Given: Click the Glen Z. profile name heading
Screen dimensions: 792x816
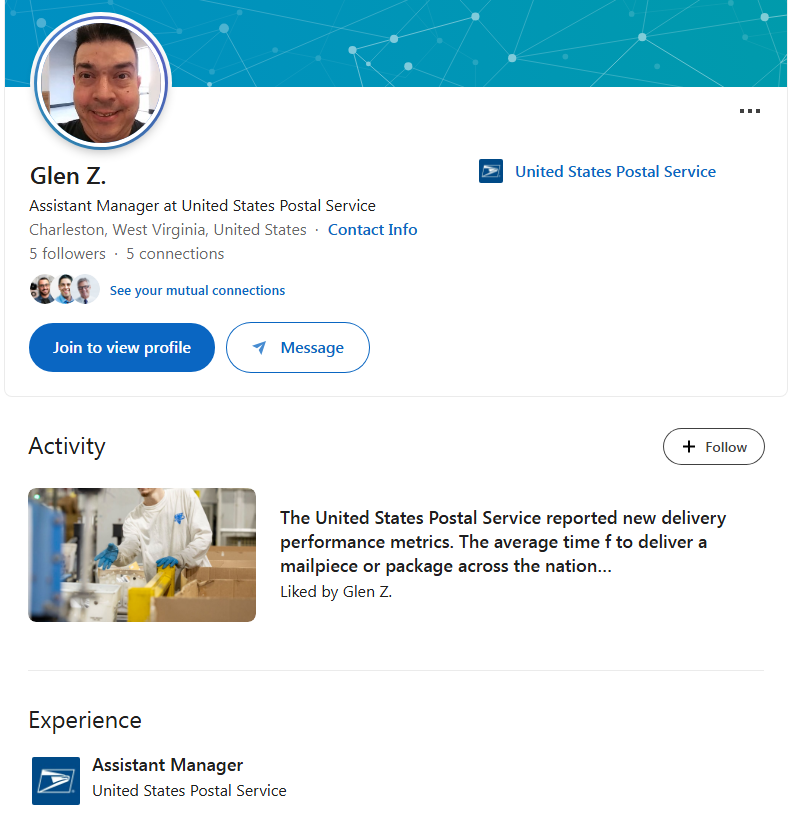Looking at the screenshot, I should (x=68, y=176).
